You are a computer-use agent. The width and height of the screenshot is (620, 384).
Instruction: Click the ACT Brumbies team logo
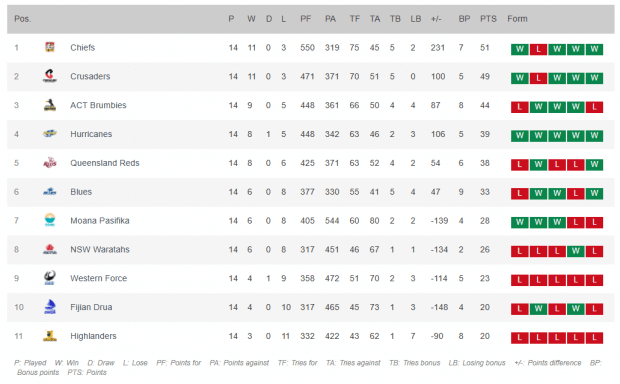click(x=50, y=105)
